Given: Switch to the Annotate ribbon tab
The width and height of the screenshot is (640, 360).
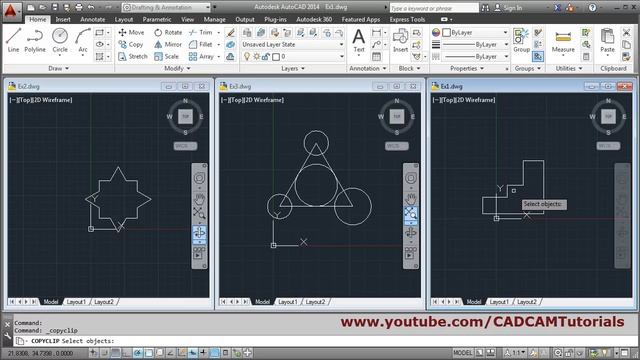Looking at the screenshot, I should point(93,19).
